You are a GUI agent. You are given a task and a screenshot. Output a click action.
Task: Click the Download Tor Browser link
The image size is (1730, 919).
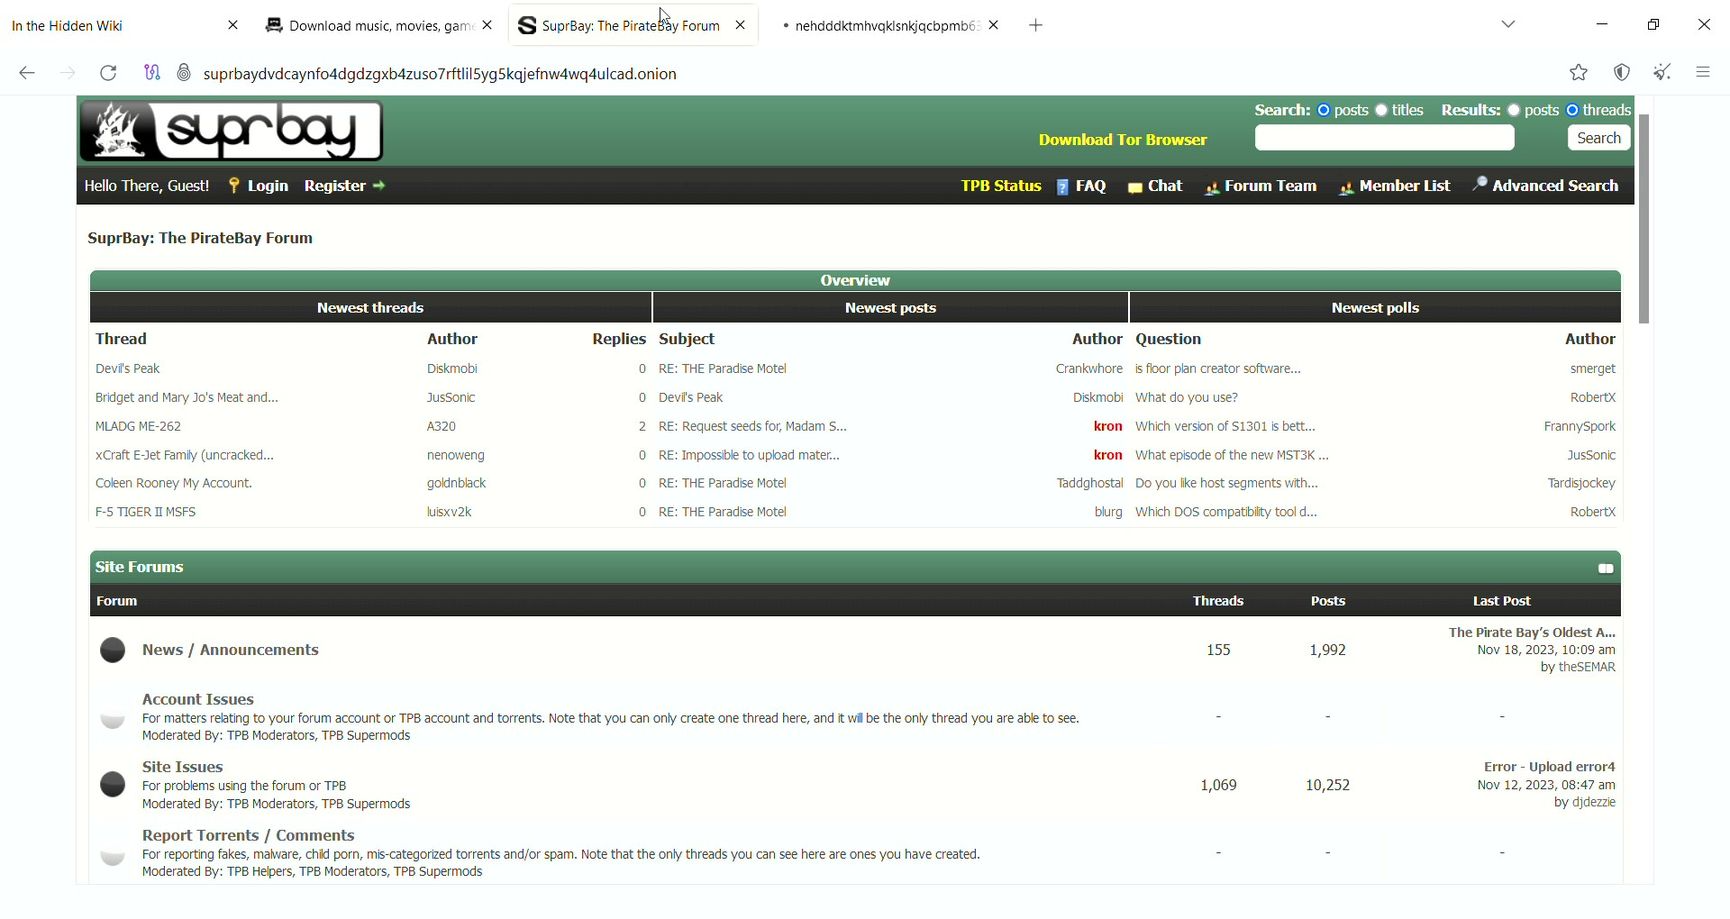pos(1123,140)
